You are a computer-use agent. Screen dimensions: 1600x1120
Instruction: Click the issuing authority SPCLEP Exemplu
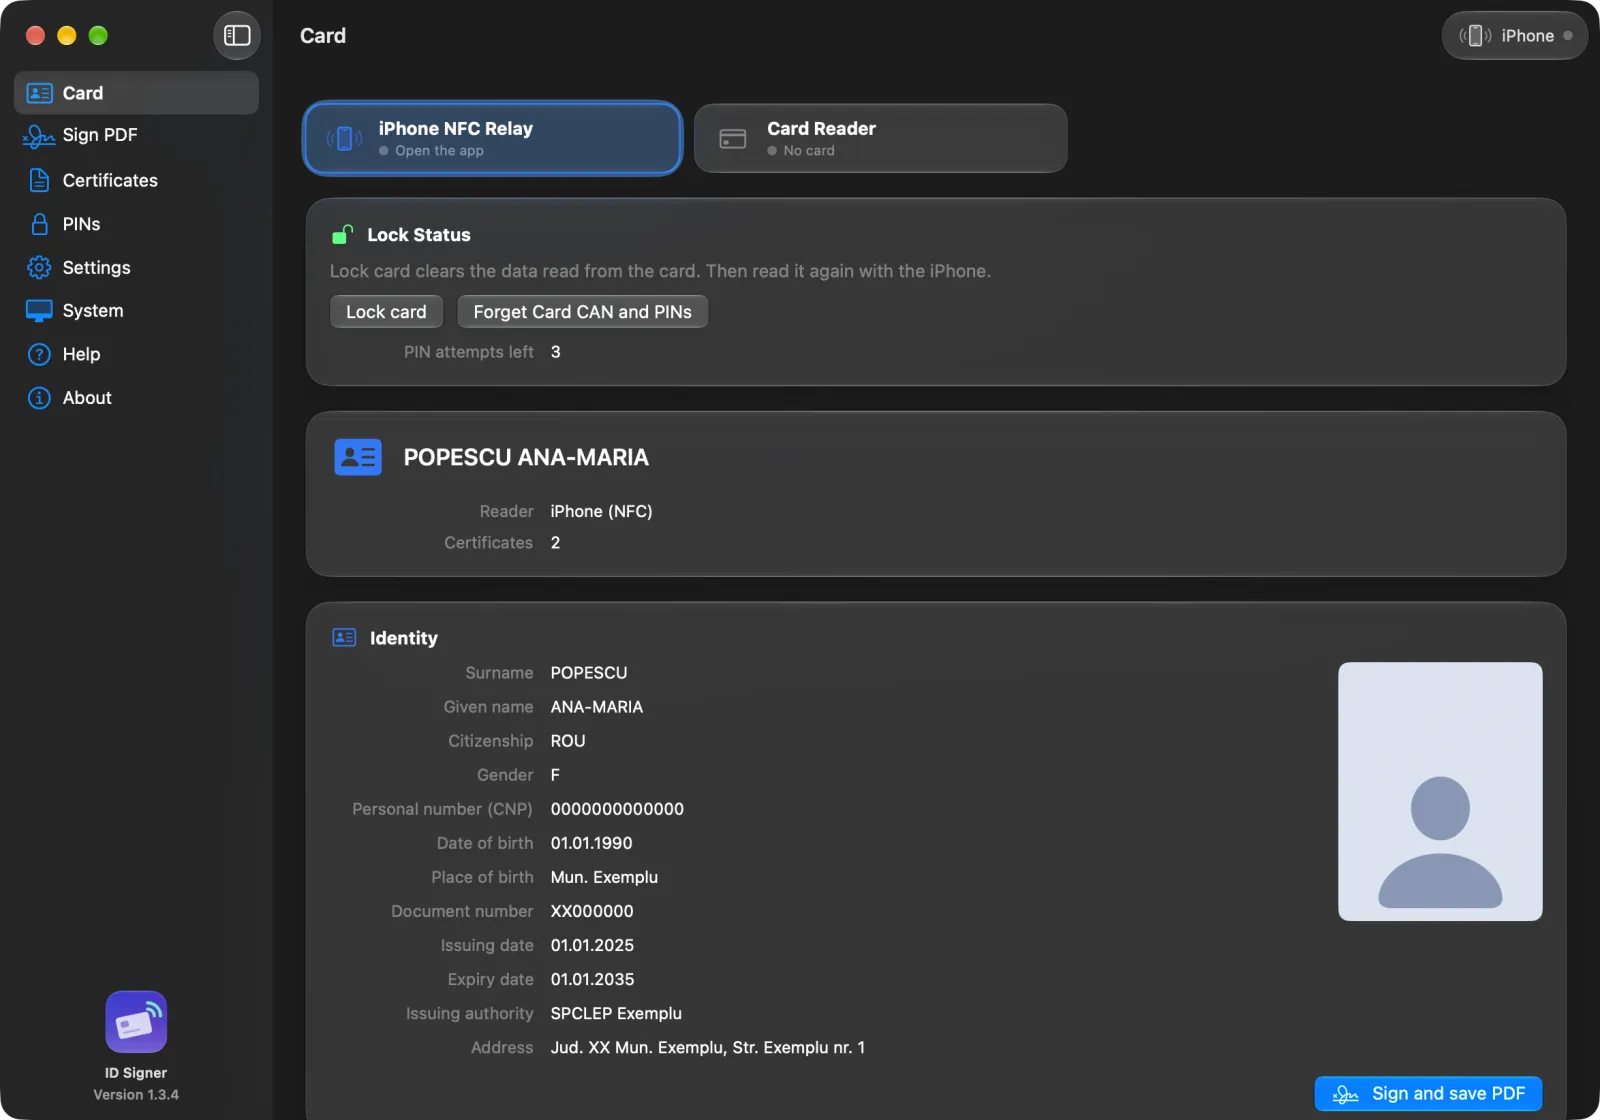(616, 1013)
